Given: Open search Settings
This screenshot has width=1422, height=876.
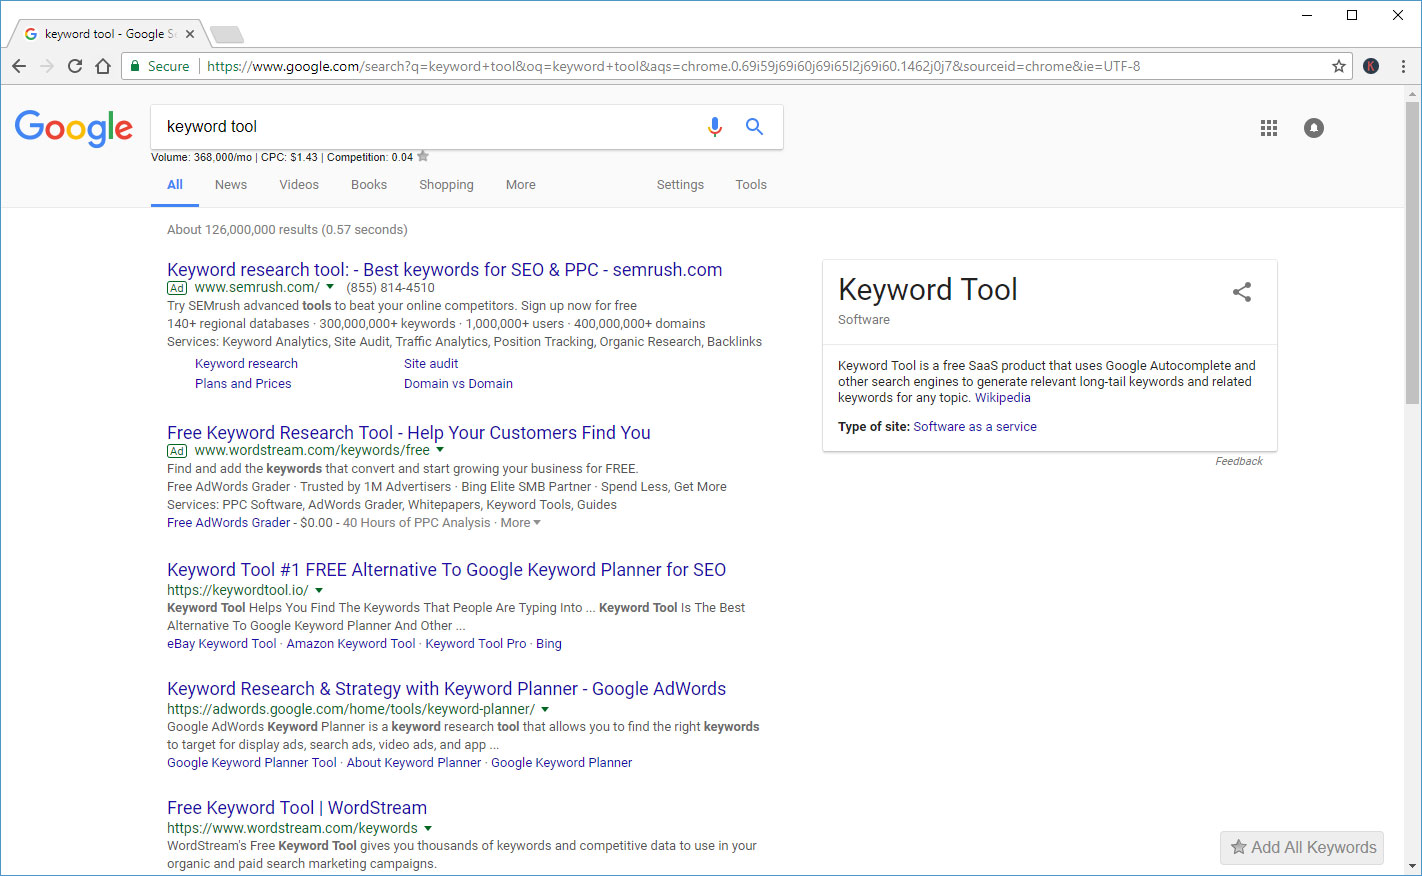Looking at the screenshot, I should pos(680,185).
